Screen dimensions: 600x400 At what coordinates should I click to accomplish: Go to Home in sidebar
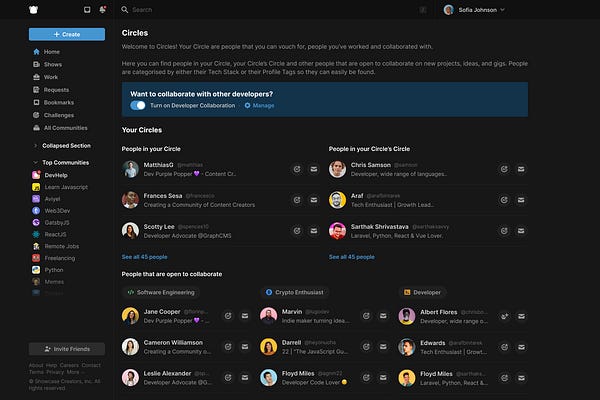point(47,52)
